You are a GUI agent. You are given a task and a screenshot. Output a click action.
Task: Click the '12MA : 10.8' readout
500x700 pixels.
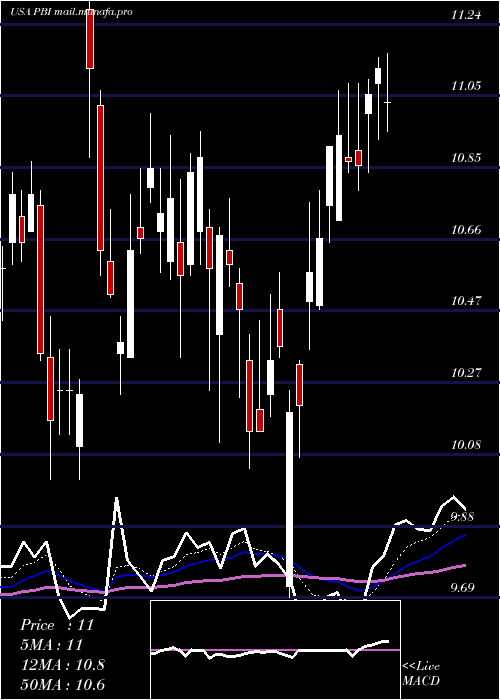(x=63, y=665)
